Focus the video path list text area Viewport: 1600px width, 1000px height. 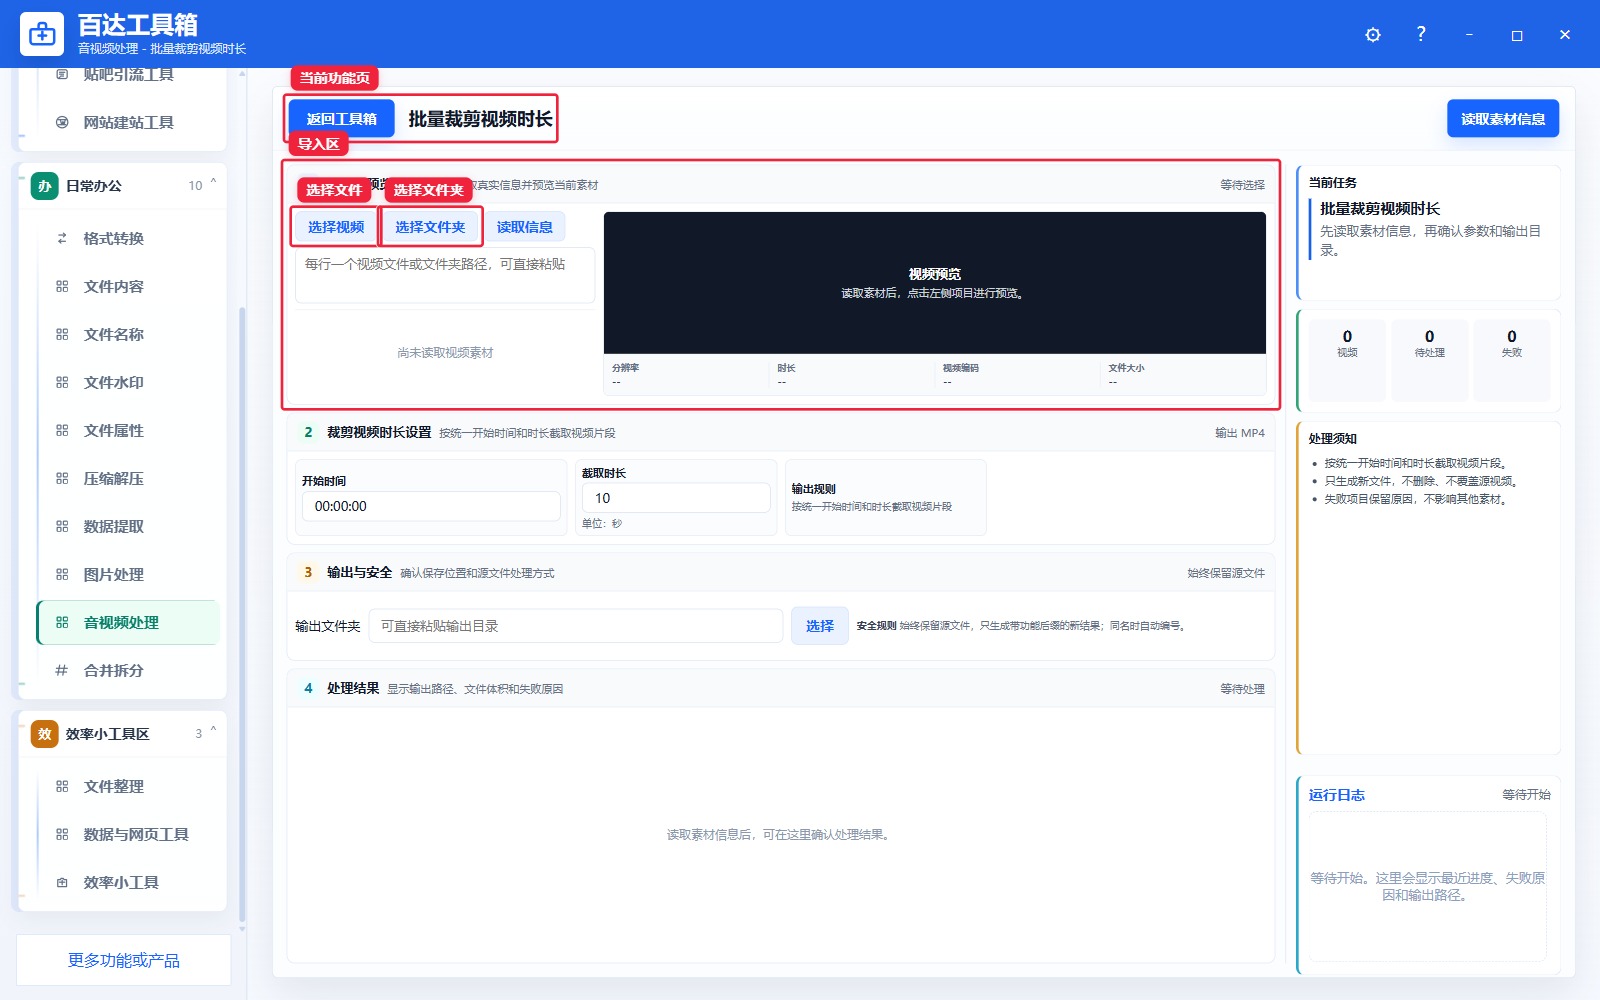click(445, 275)
